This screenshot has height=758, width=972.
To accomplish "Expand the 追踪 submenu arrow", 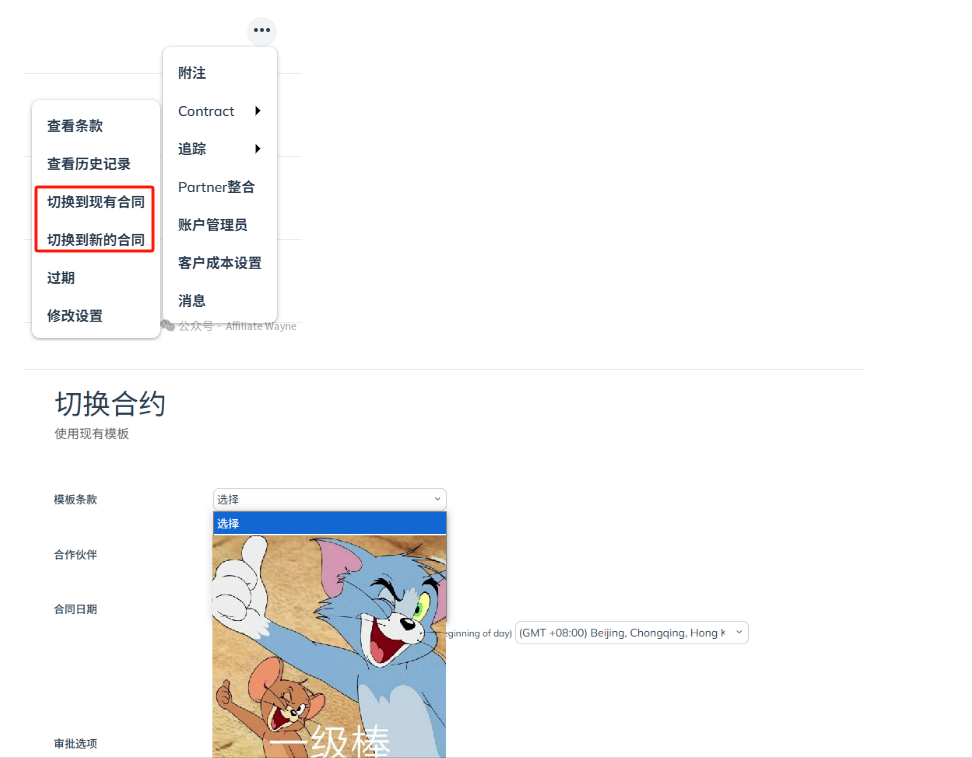I will click(x=258, y=149).
